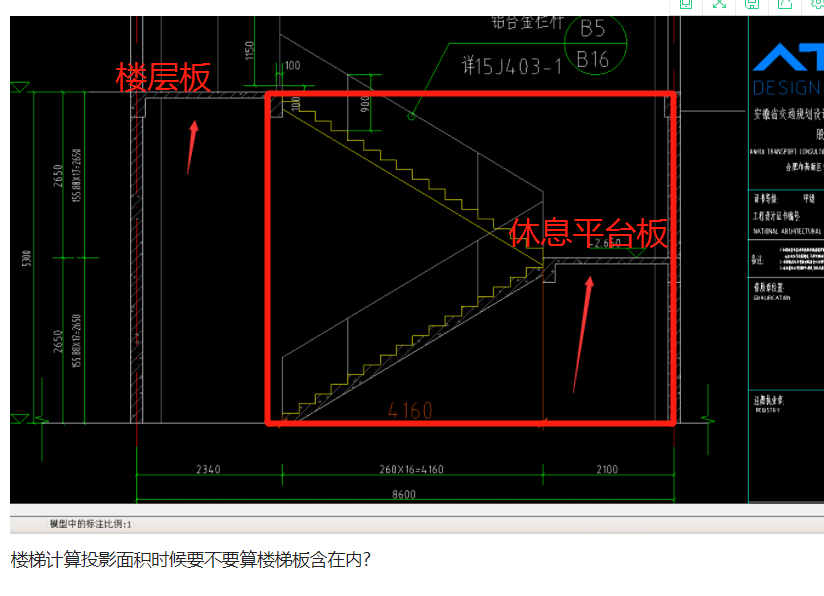Click the red 楼层板 annotation label
The height and width of the screenshot is (596, 824).
tap(163, 77)
